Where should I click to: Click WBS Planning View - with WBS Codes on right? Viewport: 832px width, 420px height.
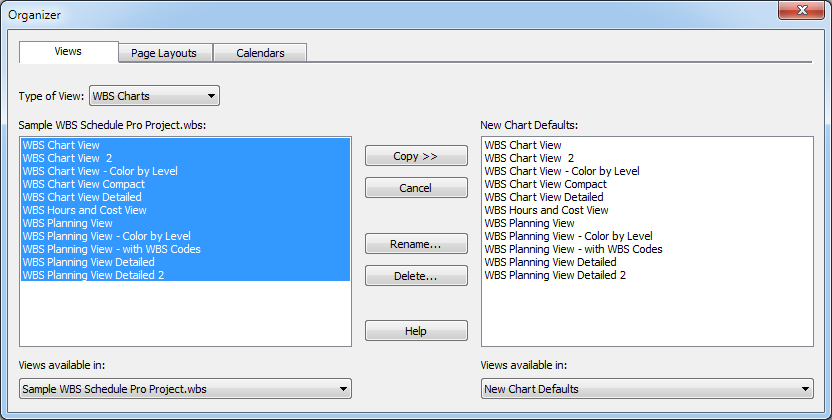click(x=572, y=249)
